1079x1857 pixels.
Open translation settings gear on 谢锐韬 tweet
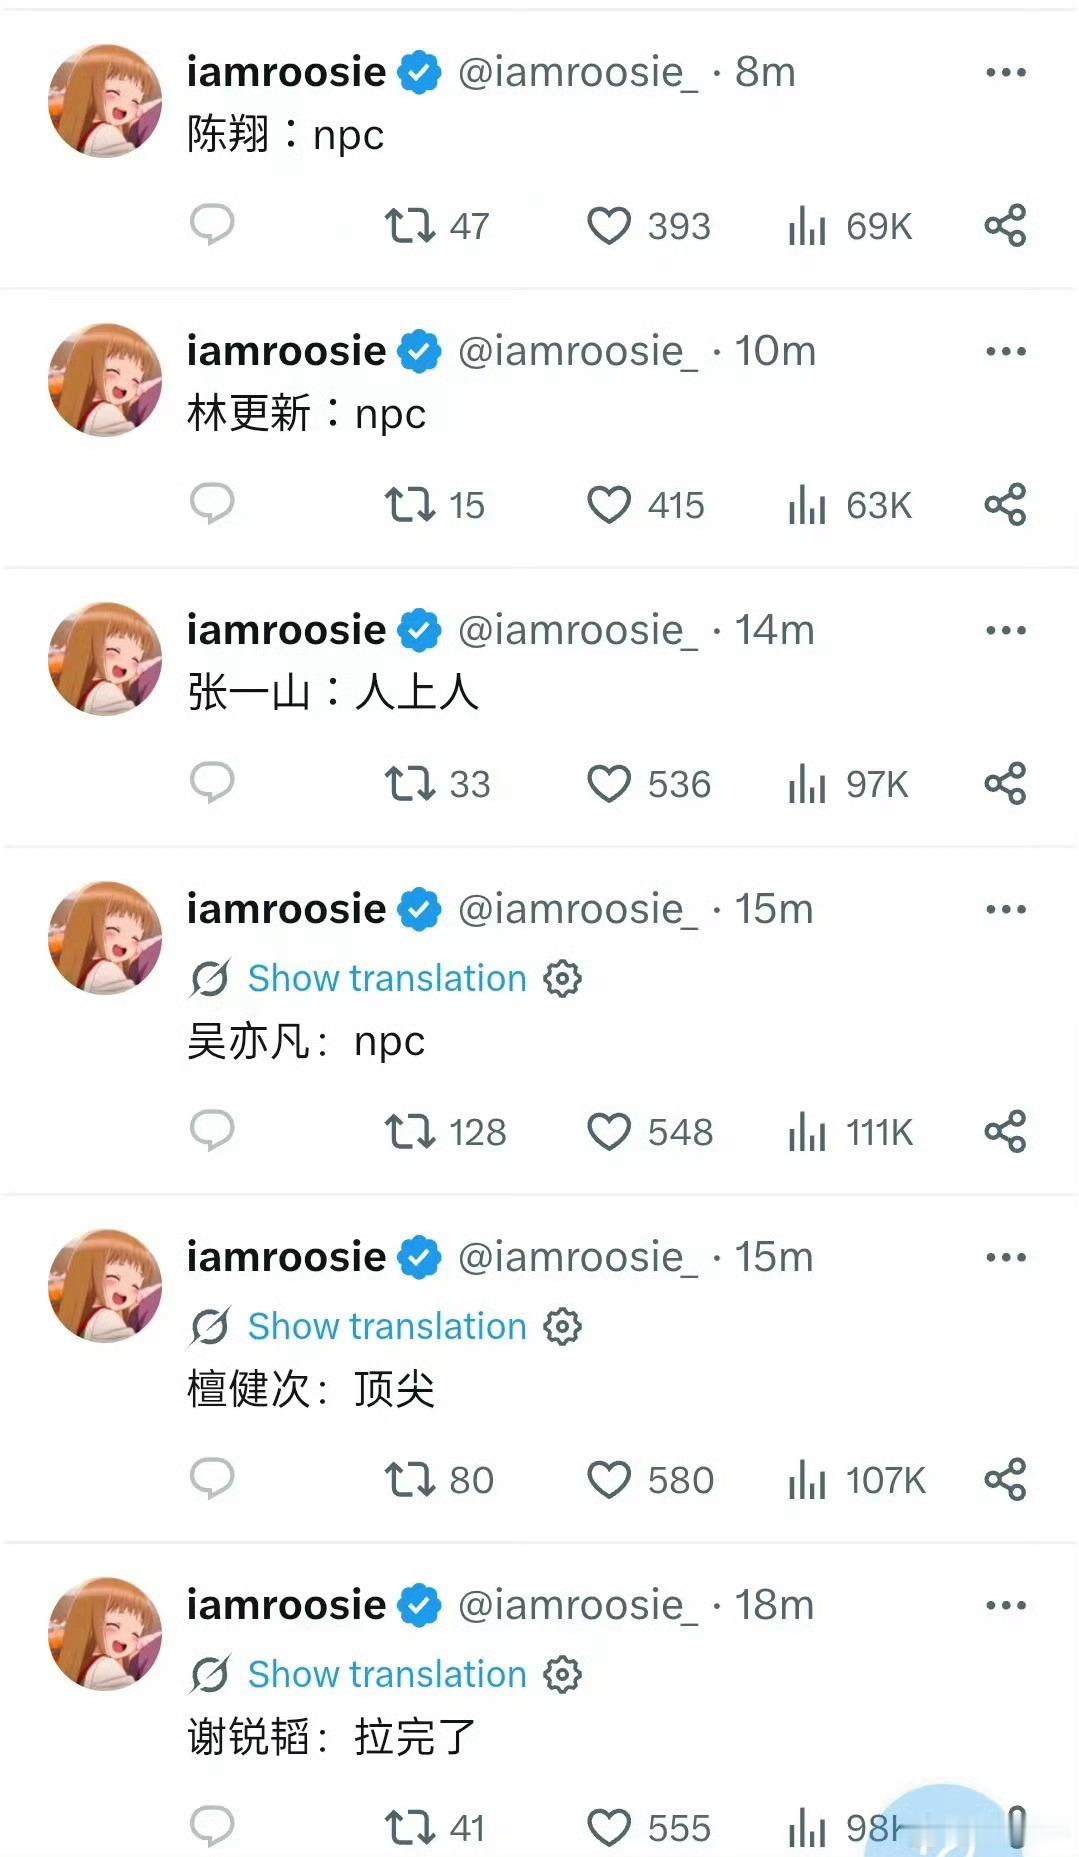[x=562, y=1674]
